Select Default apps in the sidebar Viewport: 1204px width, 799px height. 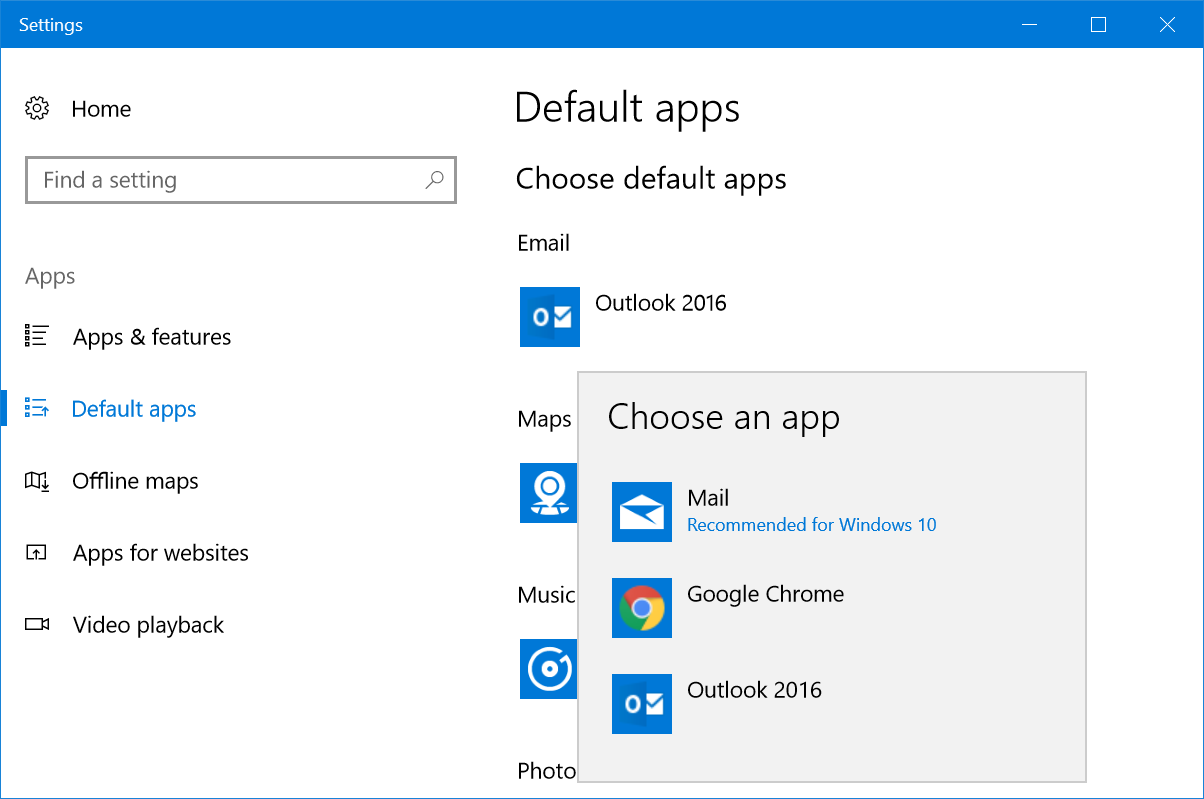click(x=134, y=409)
